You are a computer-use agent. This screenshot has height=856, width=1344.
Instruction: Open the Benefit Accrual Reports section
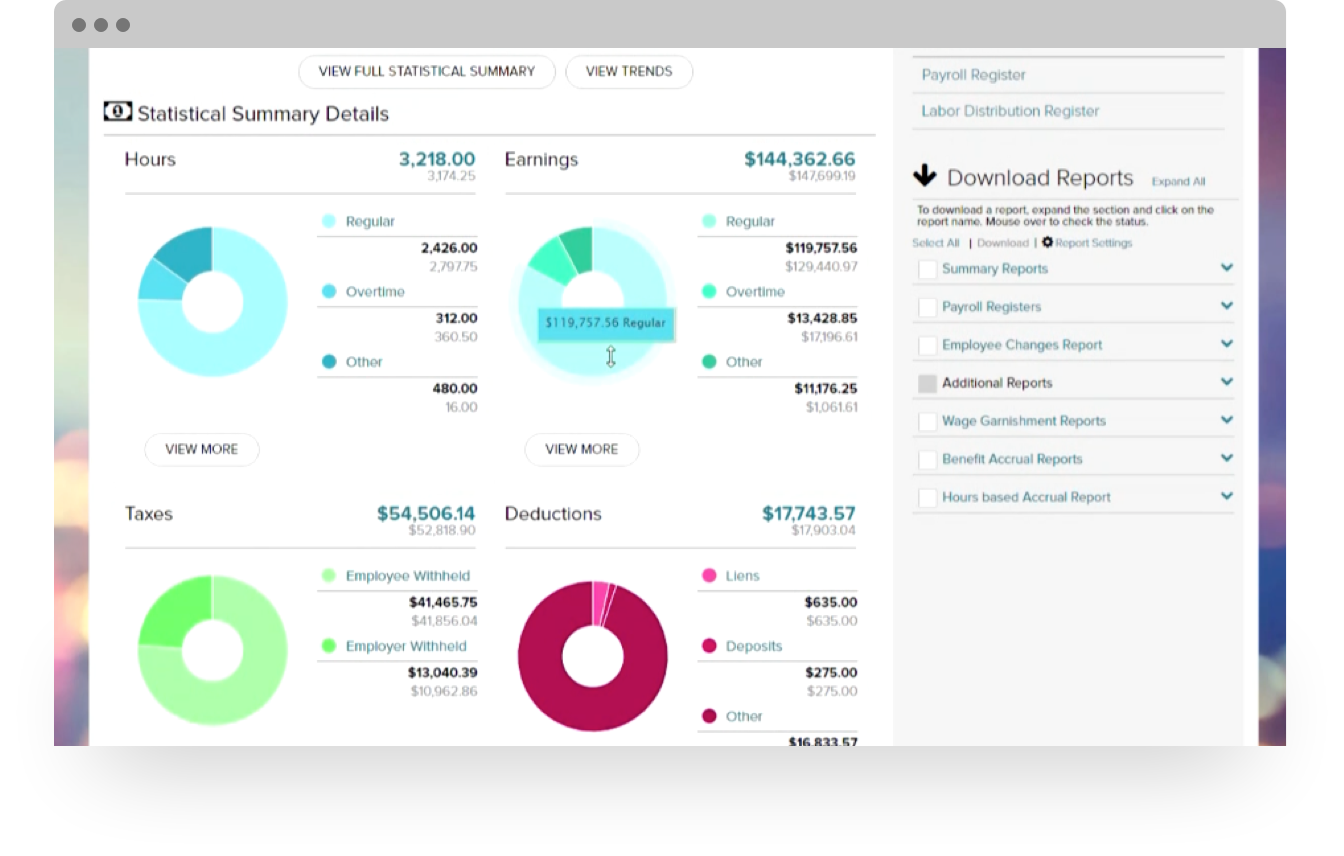pos(1227,458)
